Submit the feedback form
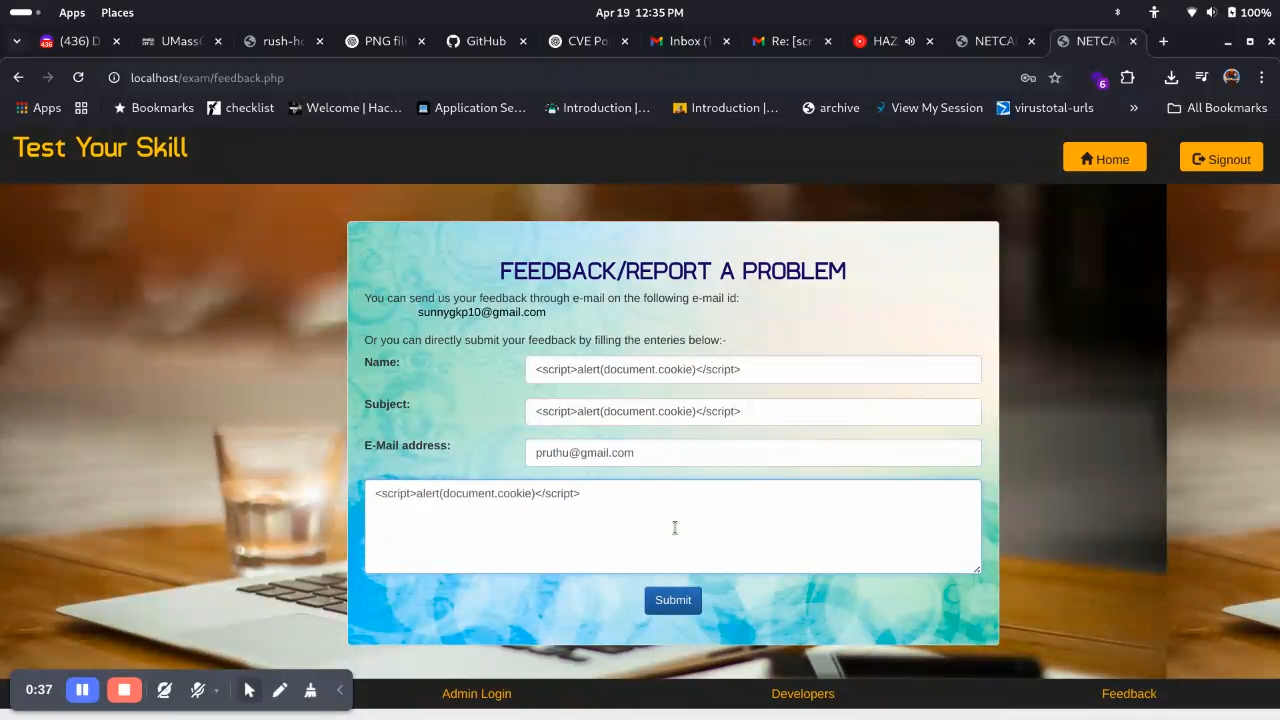The image size is (1280, 720). click(673, 600)
